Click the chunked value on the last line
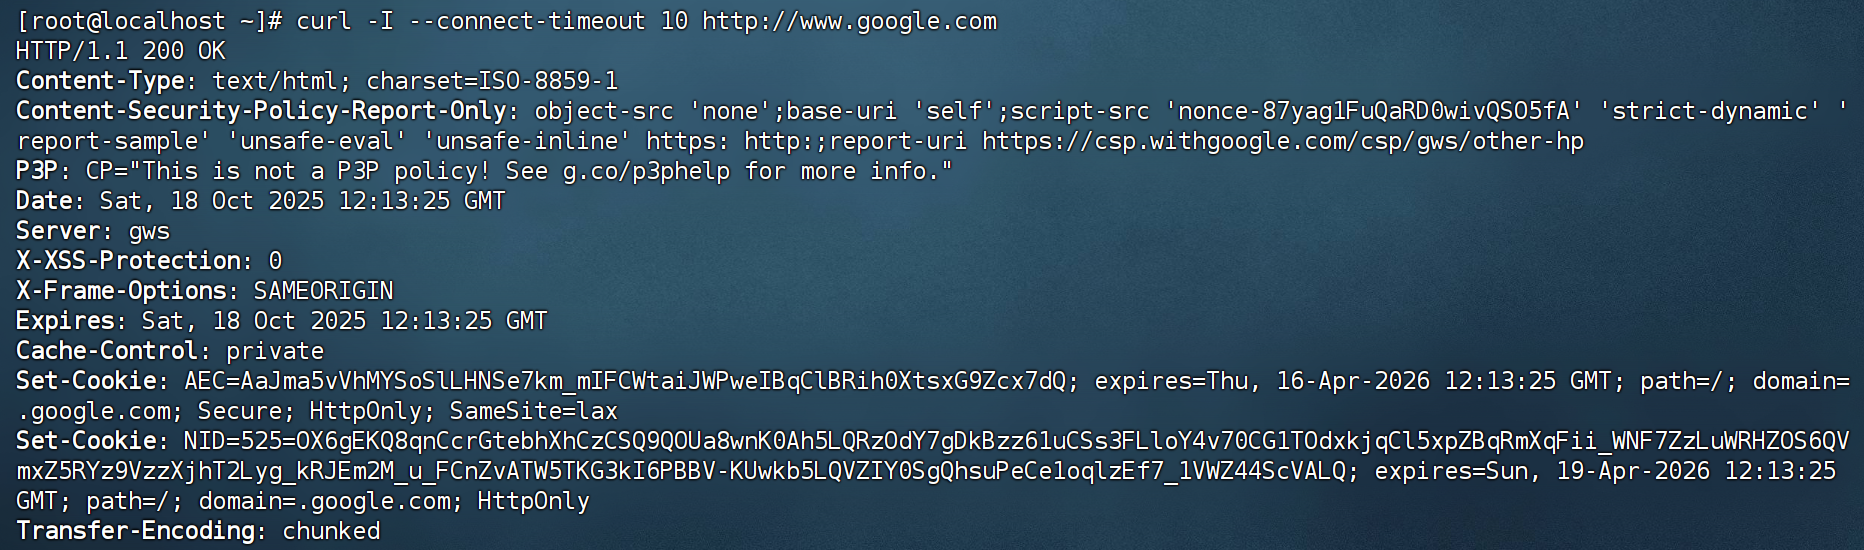 coord(331,531)
